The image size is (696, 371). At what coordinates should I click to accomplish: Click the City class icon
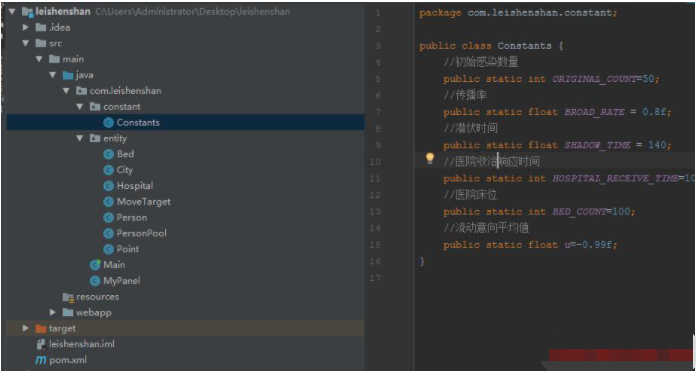[108, 170]
